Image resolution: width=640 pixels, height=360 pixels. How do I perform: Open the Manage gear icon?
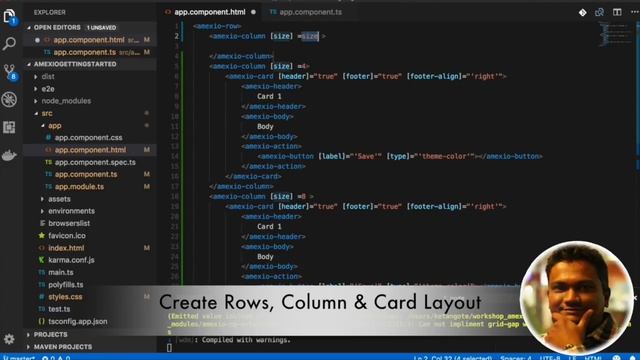[9, 339]
